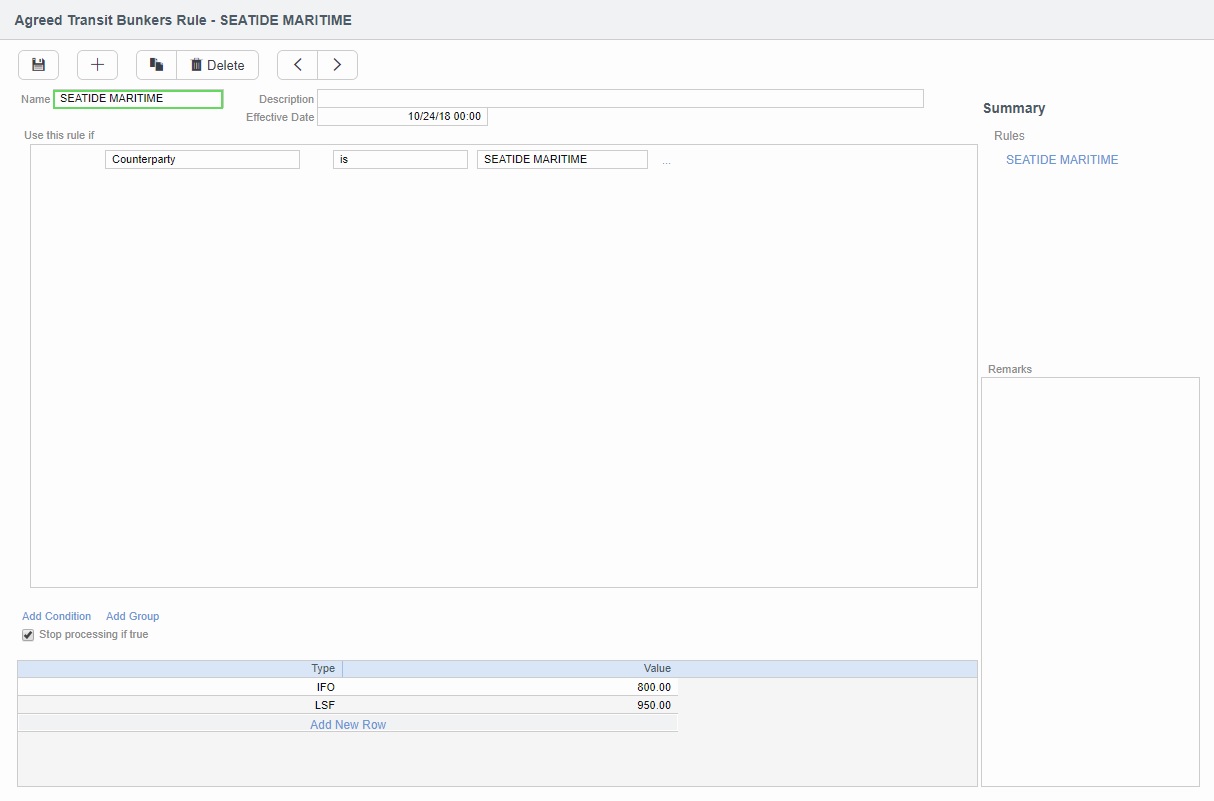Open SEATIDE MARITIME rule in Summary
This screenshot has height=801, width=1214.
1061,160
